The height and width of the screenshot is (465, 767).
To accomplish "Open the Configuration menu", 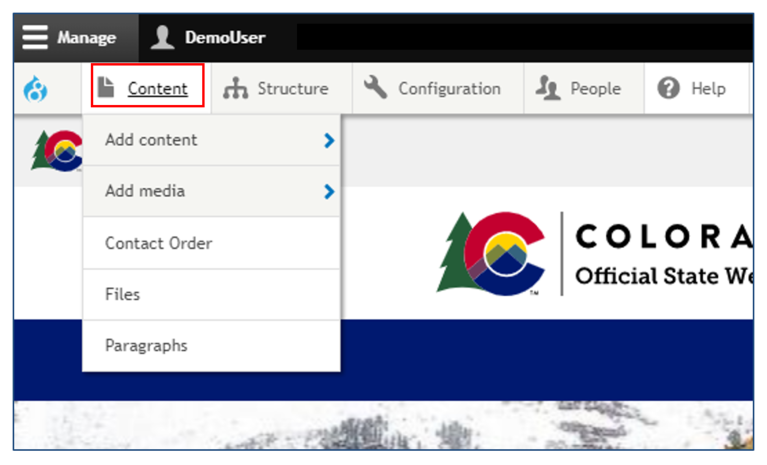I will (x=438, y=89).
